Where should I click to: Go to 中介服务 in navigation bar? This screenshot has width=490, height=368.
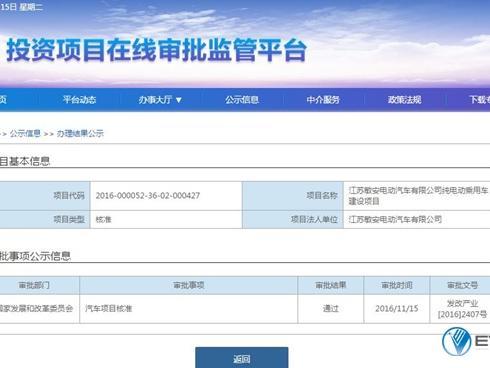[x=323, y=100]
